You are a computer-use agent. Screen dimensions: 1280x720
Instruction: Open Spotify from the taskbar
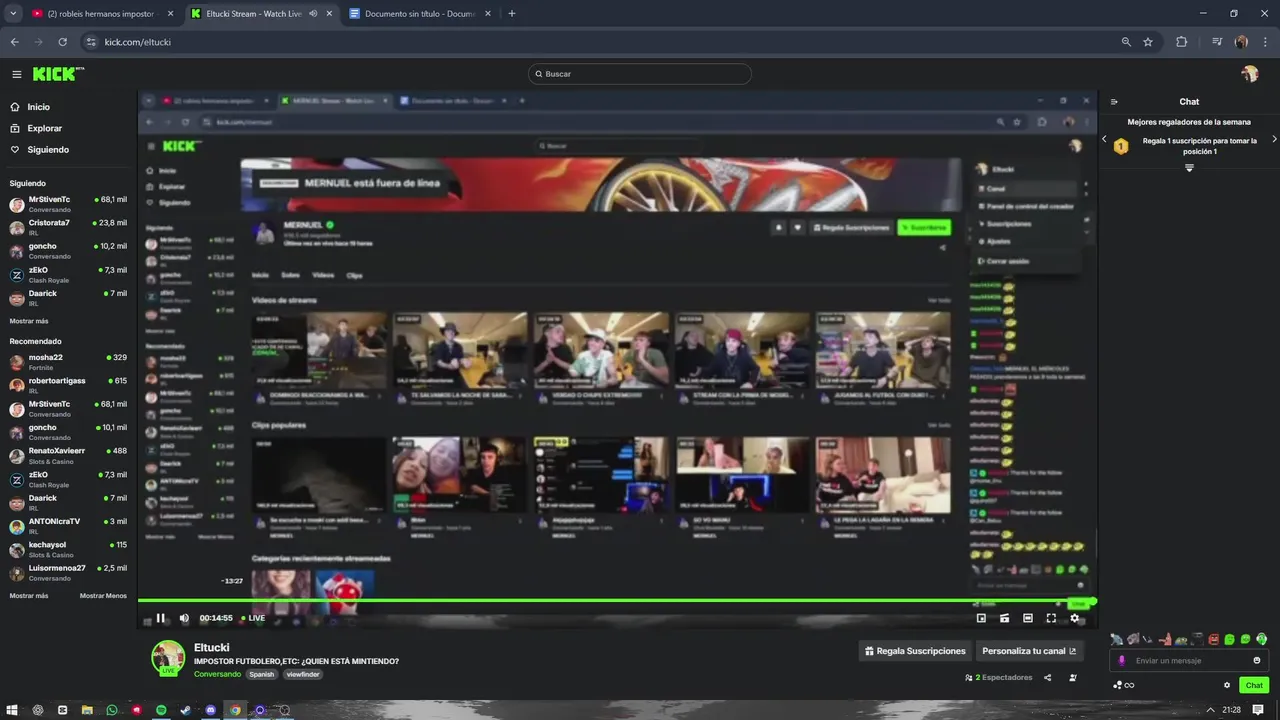[x=161, y=710]
